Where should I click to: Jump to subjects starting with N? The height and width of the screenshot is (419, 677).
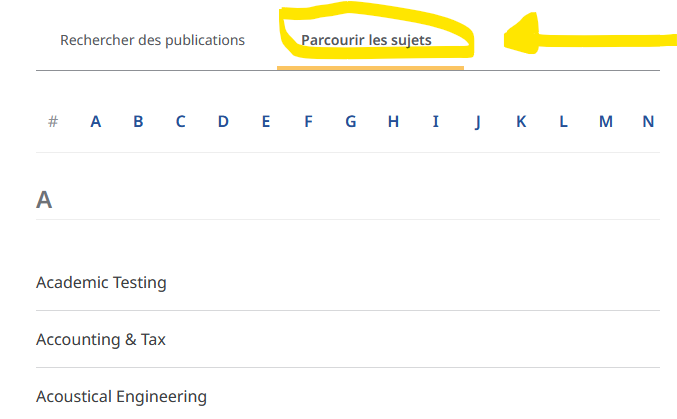click(648, 122)
